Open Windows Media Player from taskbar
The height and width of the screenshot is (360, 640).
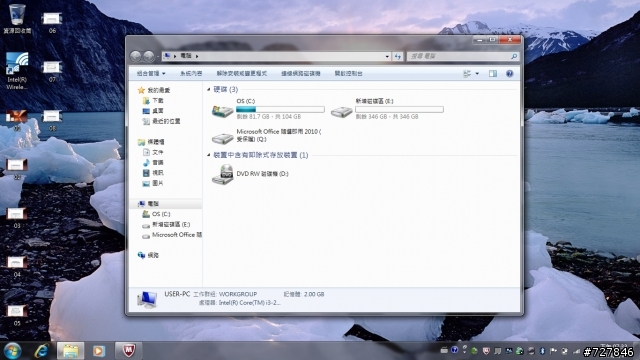tap(99, 351)
